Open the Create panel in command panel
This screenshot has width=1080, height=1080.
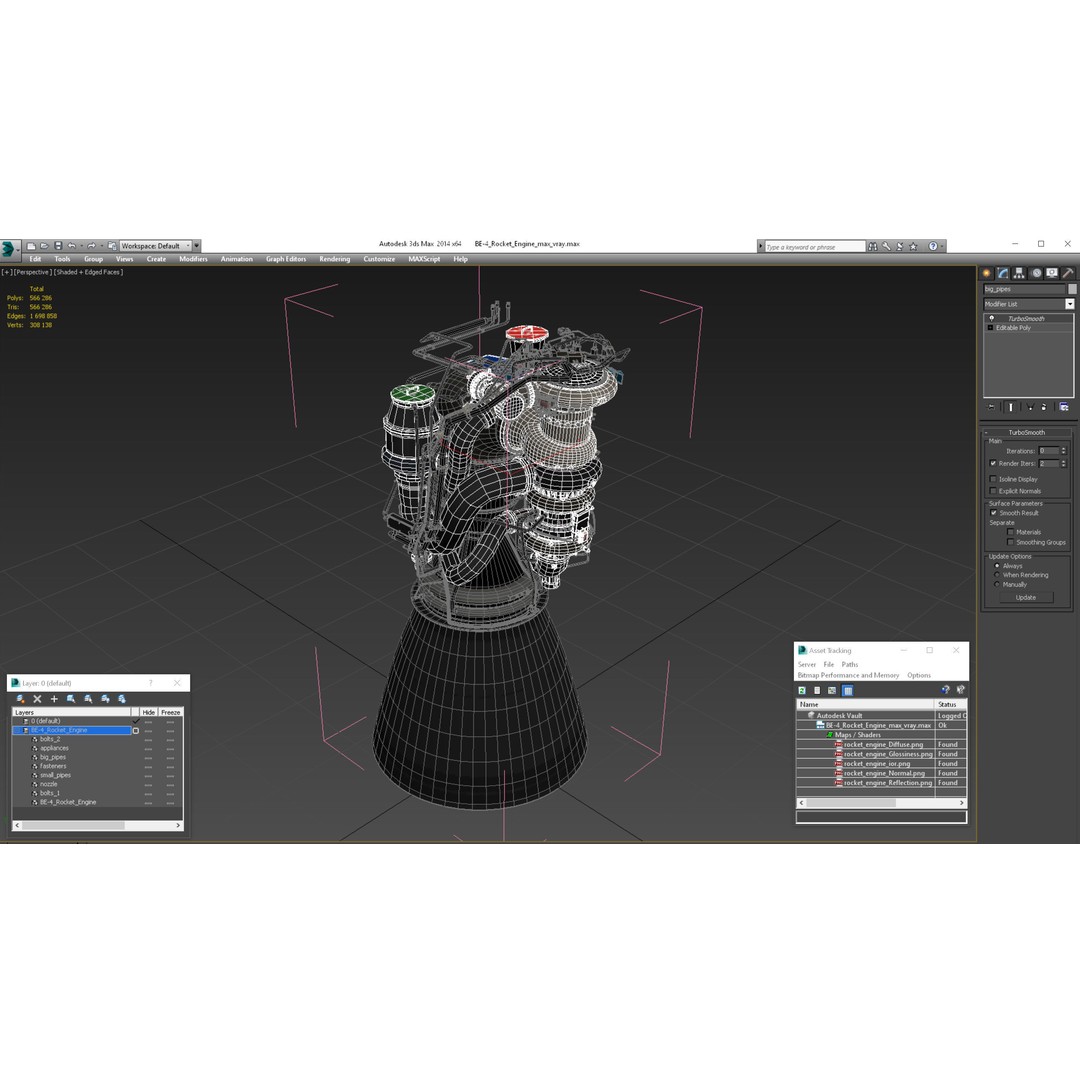pyautogui.click(x=987, y=272)
